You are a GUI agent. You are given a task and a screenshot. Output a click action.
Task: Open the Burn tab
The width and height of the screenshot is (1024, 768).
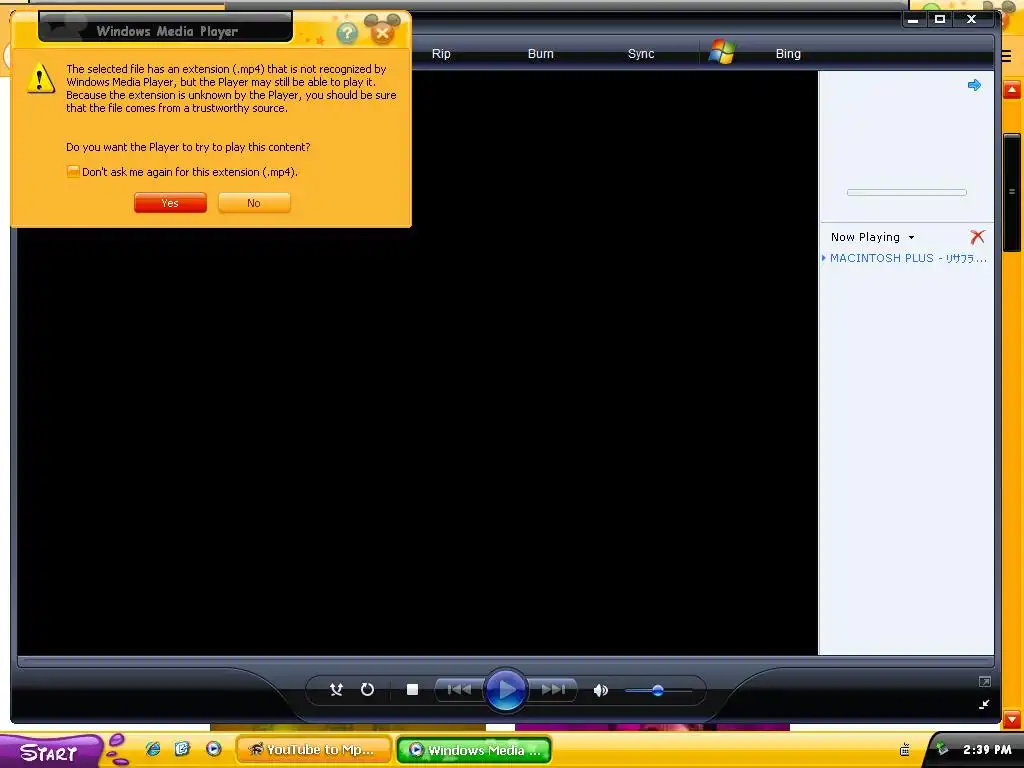[x=540, y=54]
